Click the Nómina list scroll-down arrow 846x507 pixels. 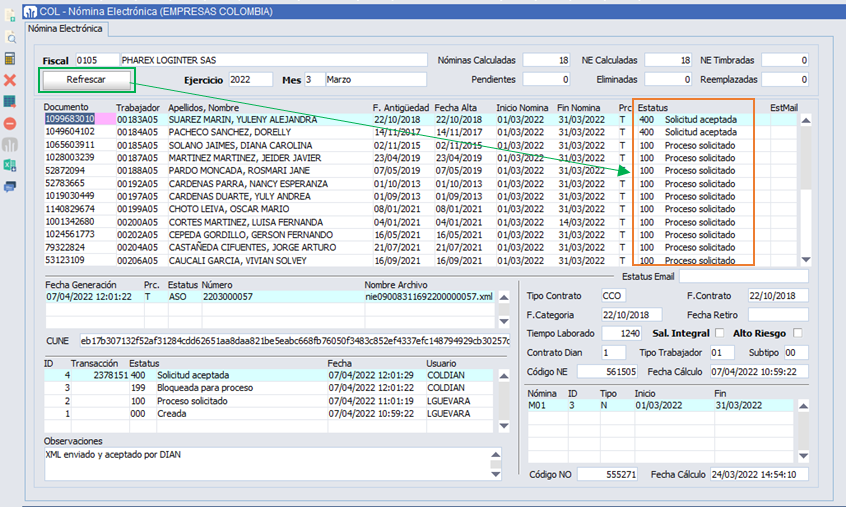point(803,456)
